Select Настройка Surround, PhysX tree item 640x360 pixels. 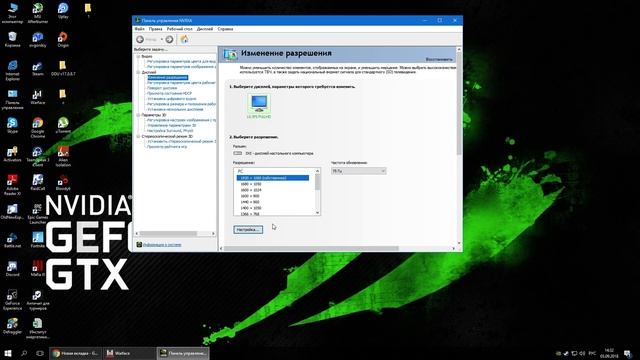tap(170, 131)
